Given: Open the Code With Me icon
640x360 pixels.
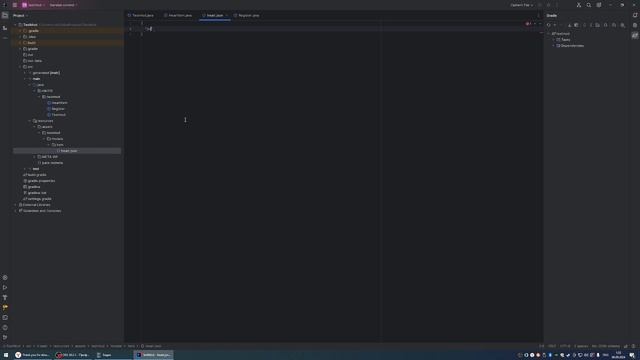Looking at the screenshot, I should 579,5.
